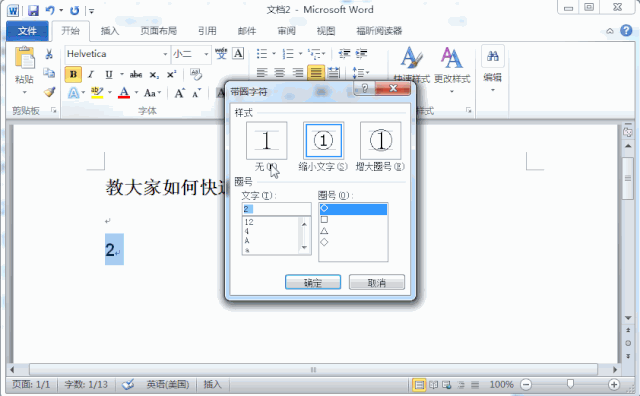Toggle Strikethrough abc button
The height and width of the screenshot is (396, 640).
click(136, 74)
